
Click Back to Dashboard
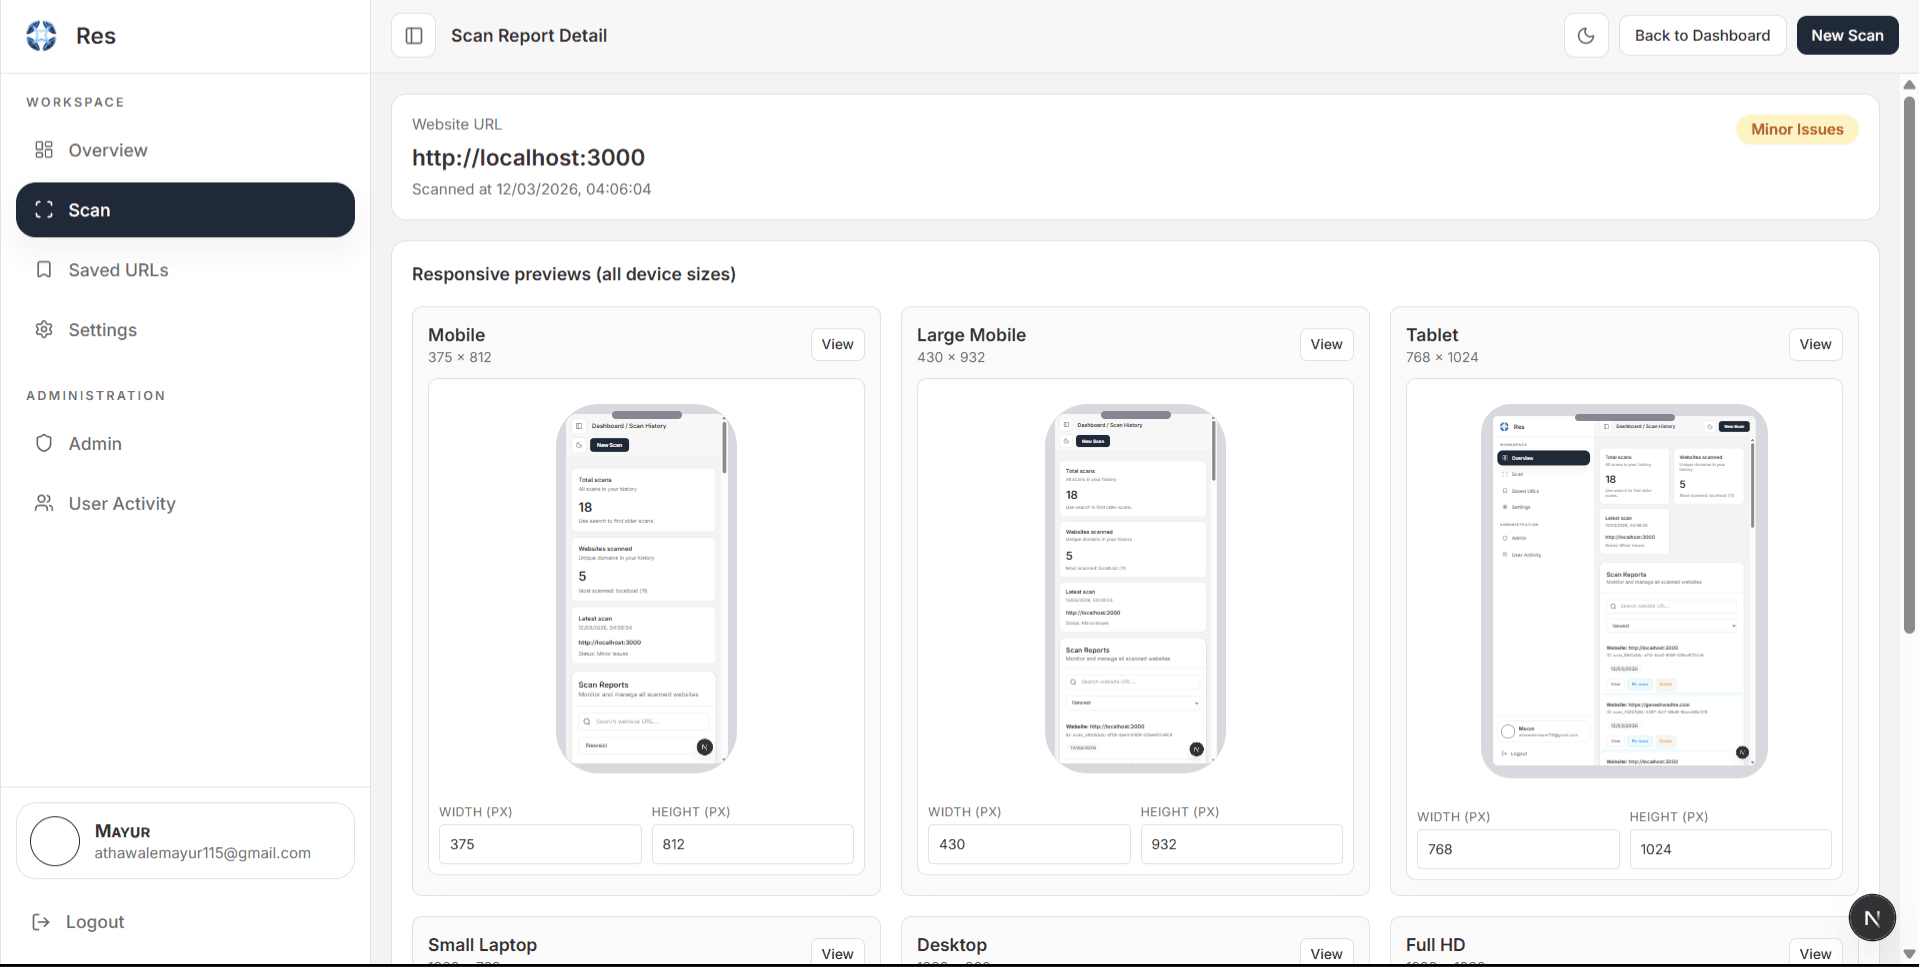tap(1702, 35)
